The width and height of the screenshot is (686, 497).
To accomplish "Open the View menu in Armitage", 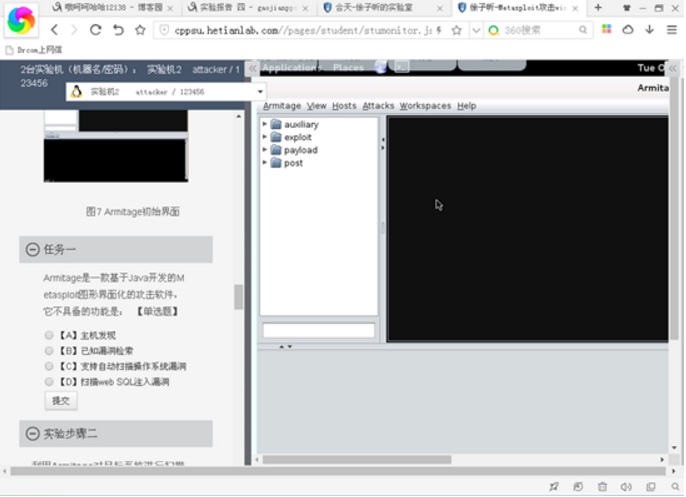I will (316, 105).
